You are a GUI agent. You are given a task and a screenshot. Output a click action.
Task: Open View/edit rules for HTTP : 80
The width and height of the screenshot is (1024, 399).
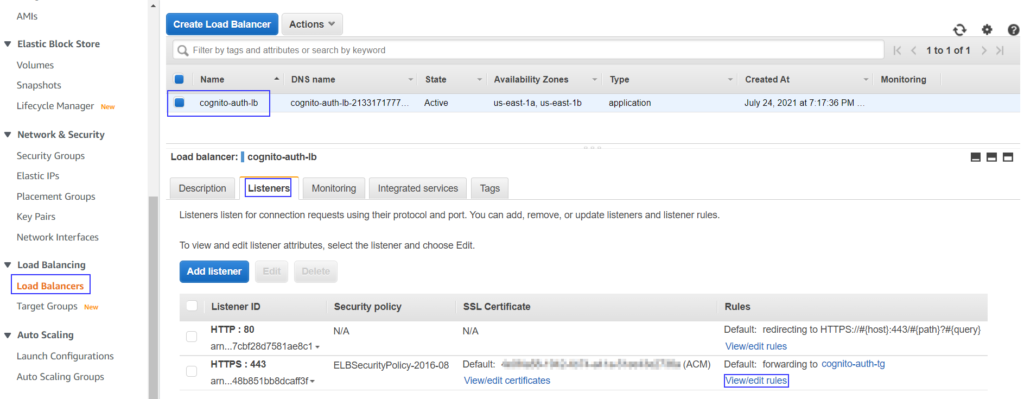coord(756,346)
